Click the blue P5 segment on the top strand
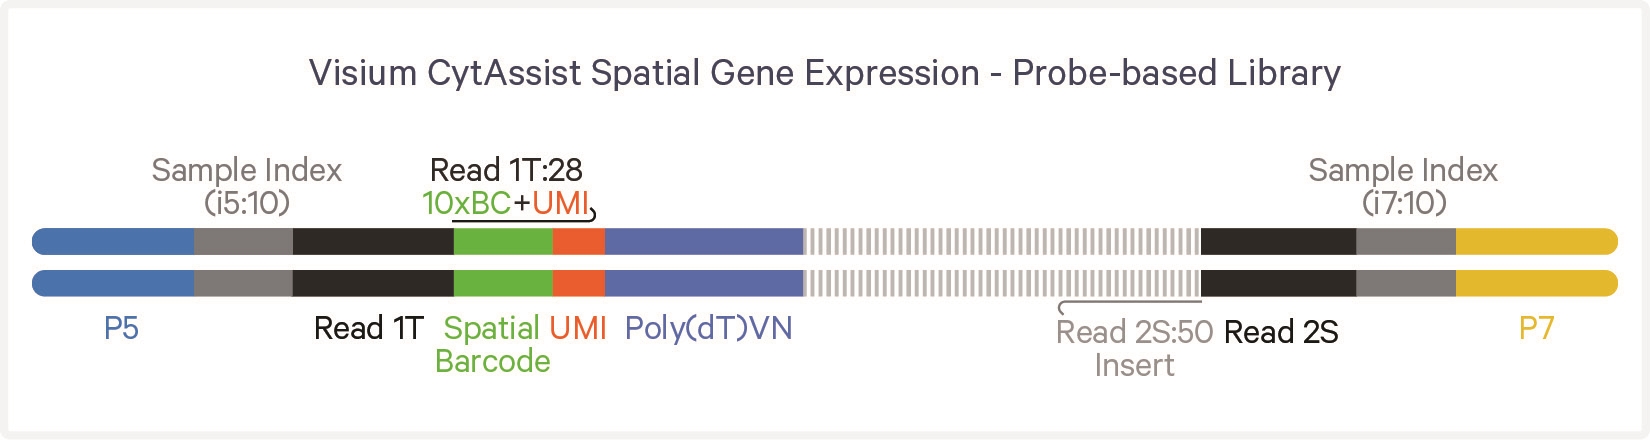Viewport: 1650px width, 440px height. click(115, 241)
